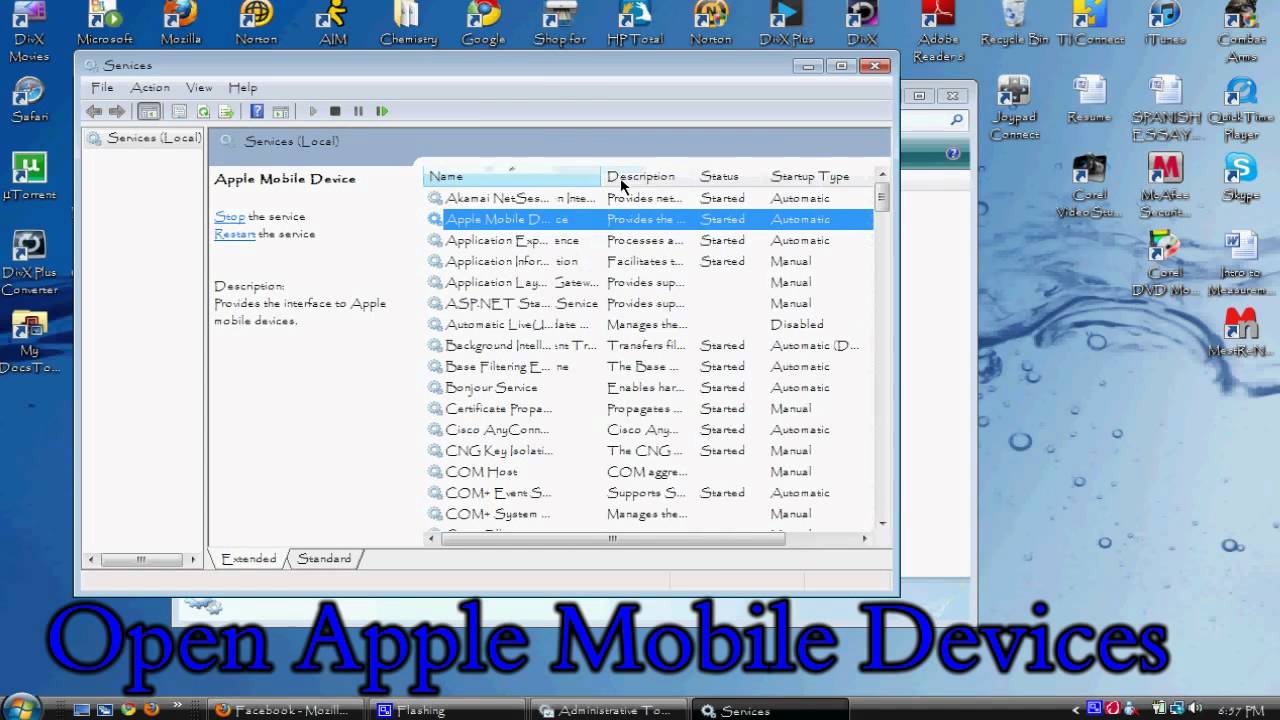Screen dimensions: 1280x720
Task: Sort by the Description column header
Action: pyautogui.click(x=647, y=176)
